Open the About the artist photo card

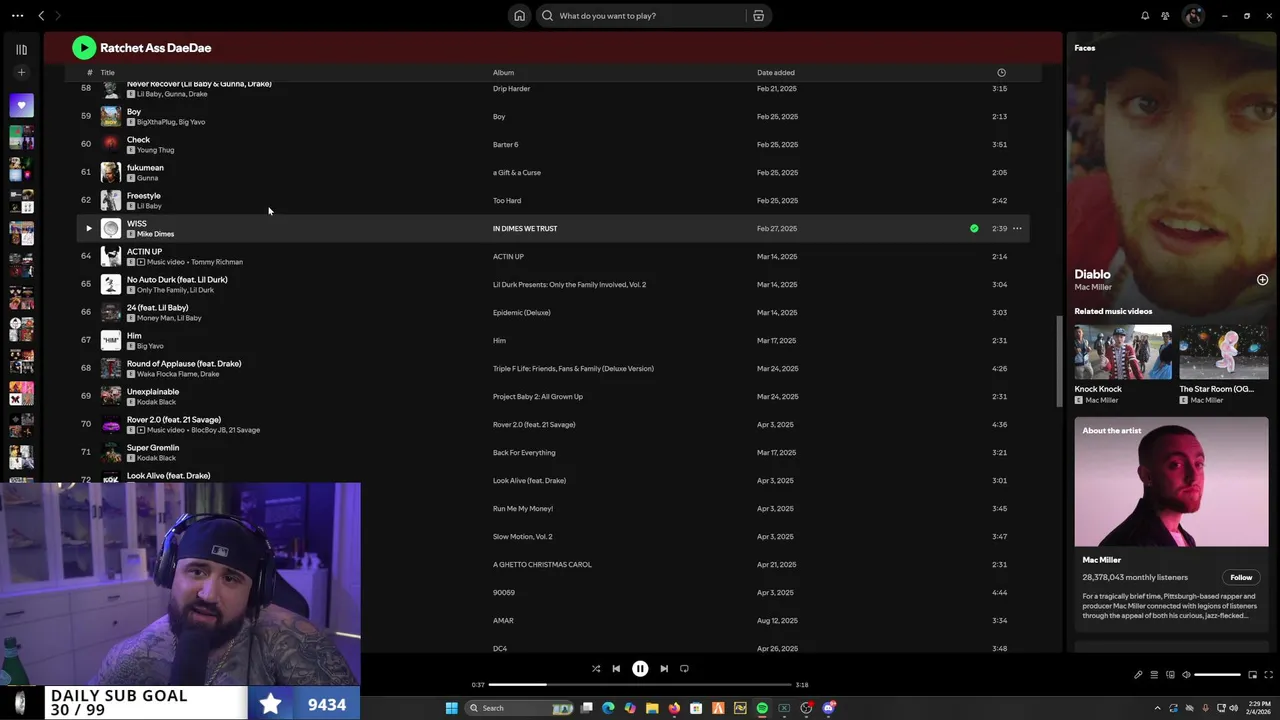pyautogui.click(x=1171, y=482)
